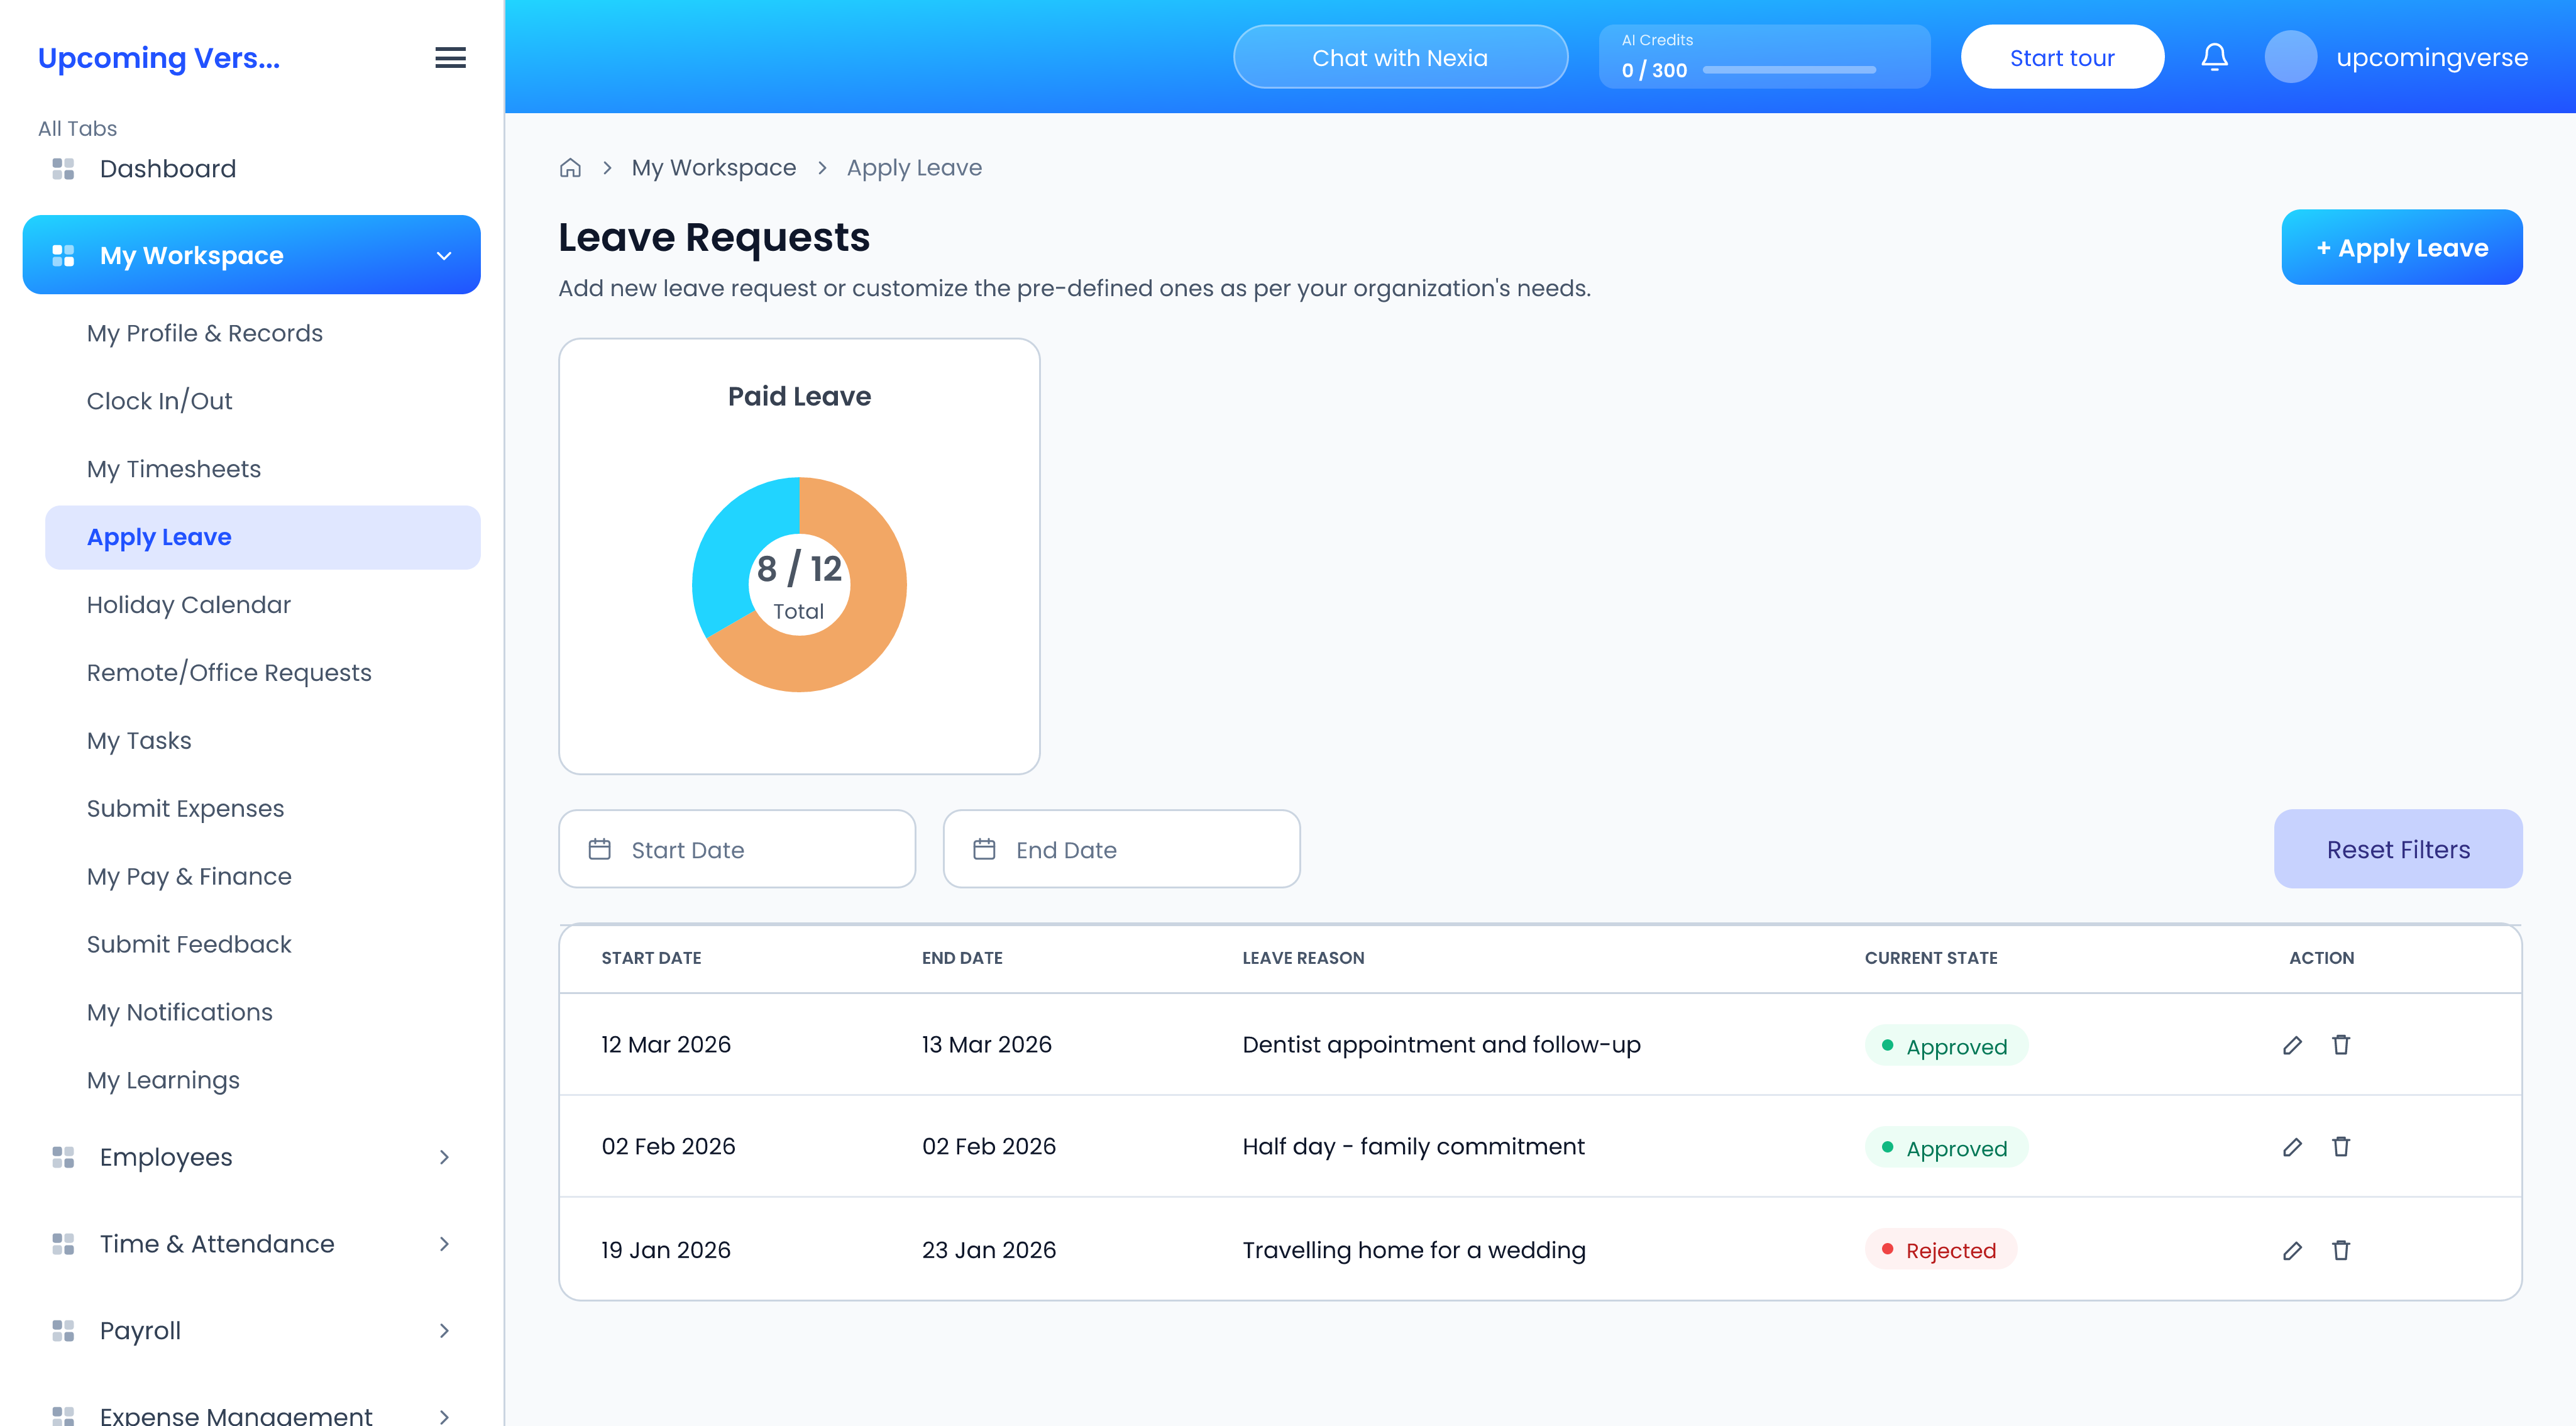This screenshot has height=1426, width=2576.
Task: Click the Start Date calendar icon
Action: (x=599, y=849)
